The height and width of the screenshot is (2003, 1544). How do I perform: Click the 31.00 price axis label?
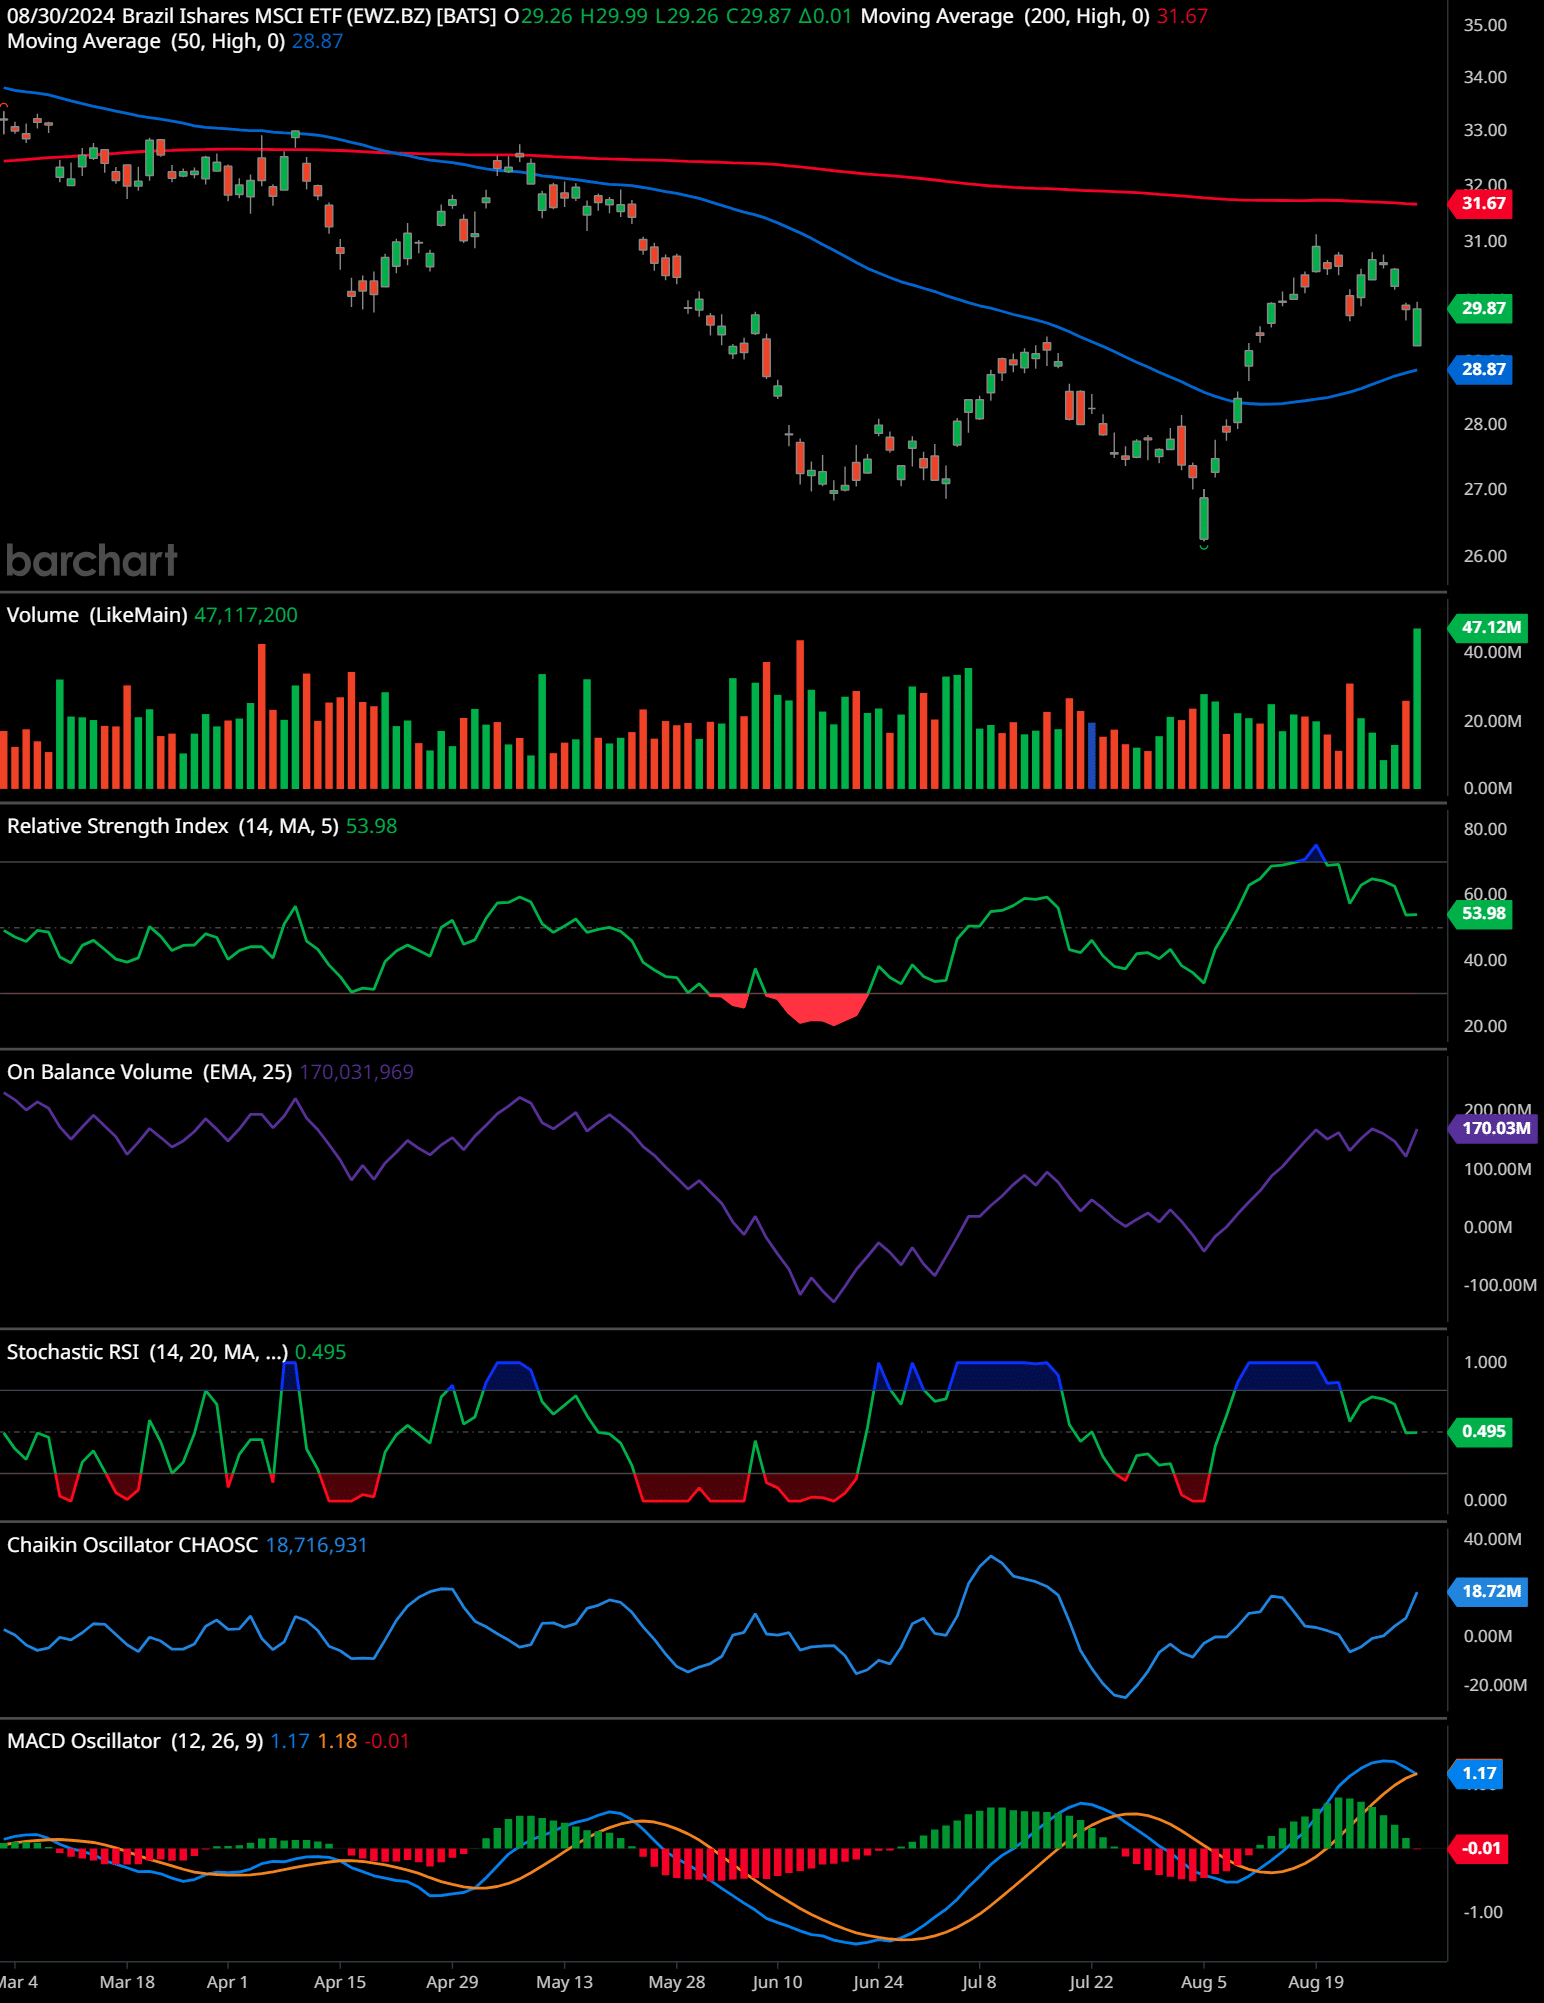click(x=1485, y=241)
